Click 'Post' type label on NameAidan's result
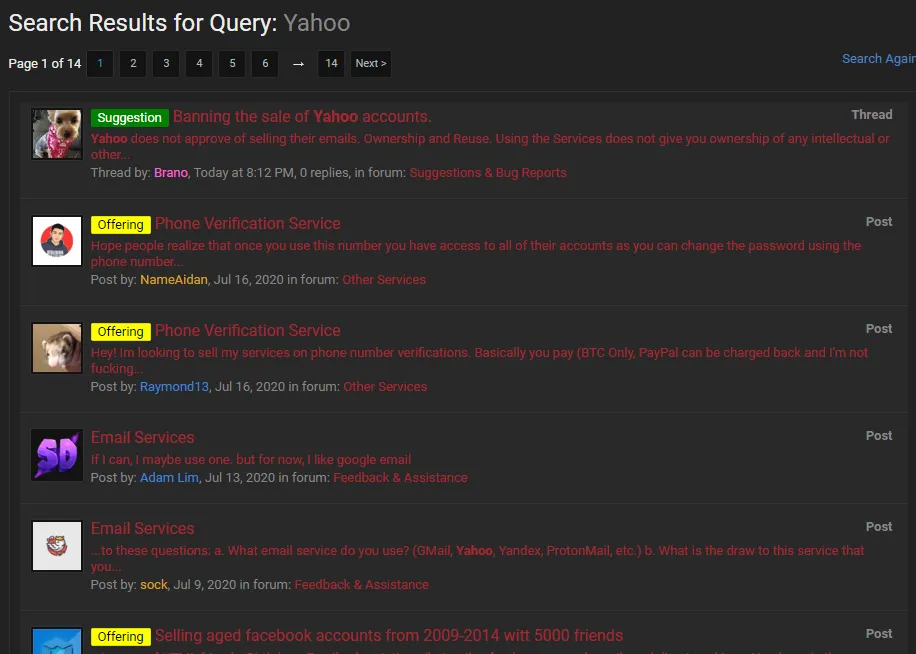The image size is (916, 654). [879, 221]
